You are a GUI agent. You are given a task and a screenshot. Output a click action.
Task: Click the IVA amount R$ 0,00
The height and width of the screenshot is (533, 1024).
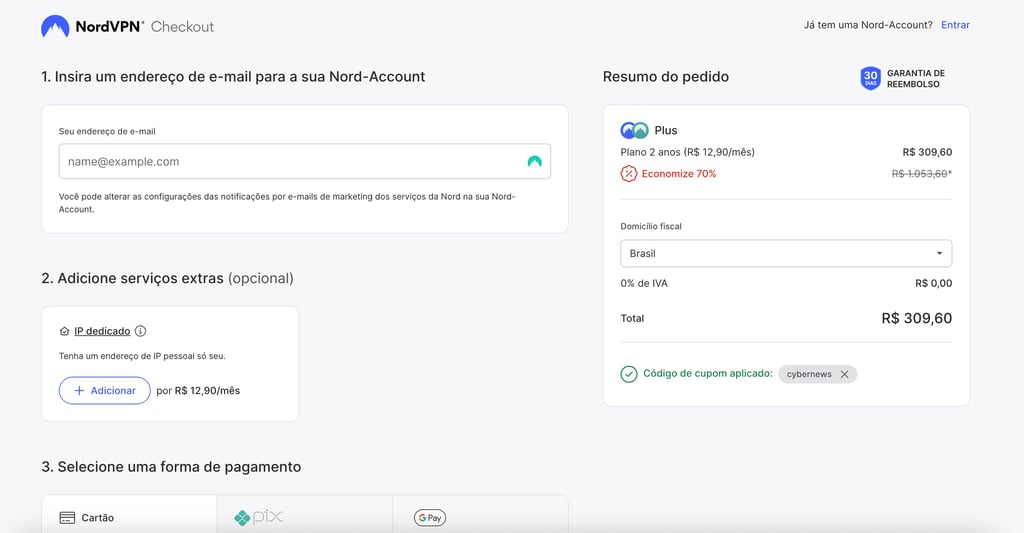point(933,283)
